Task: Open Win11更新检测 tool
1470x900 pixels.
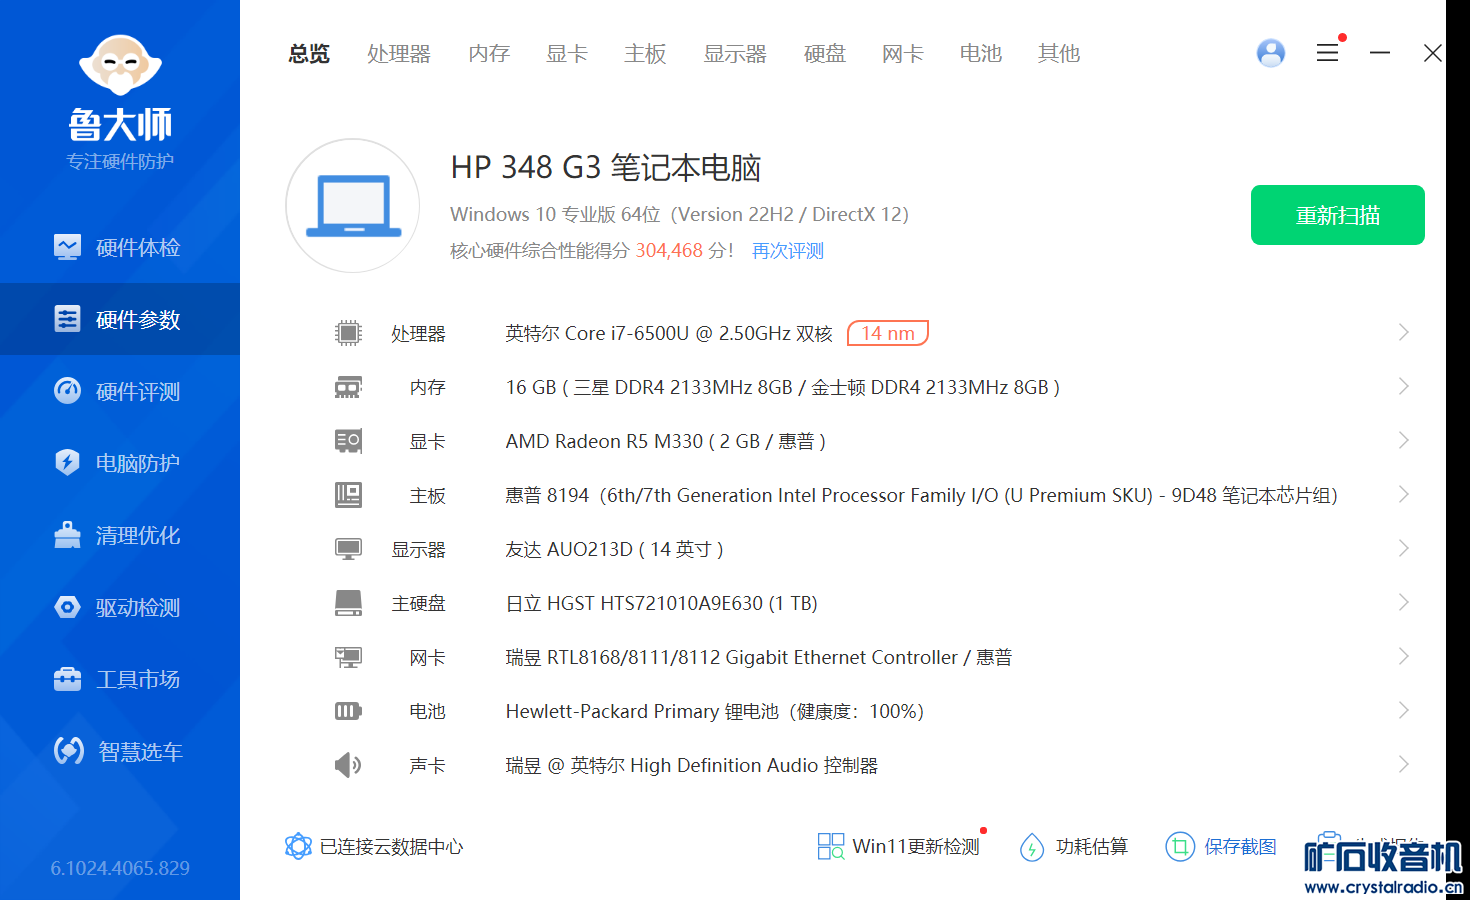Action: [x=898, y=846]
